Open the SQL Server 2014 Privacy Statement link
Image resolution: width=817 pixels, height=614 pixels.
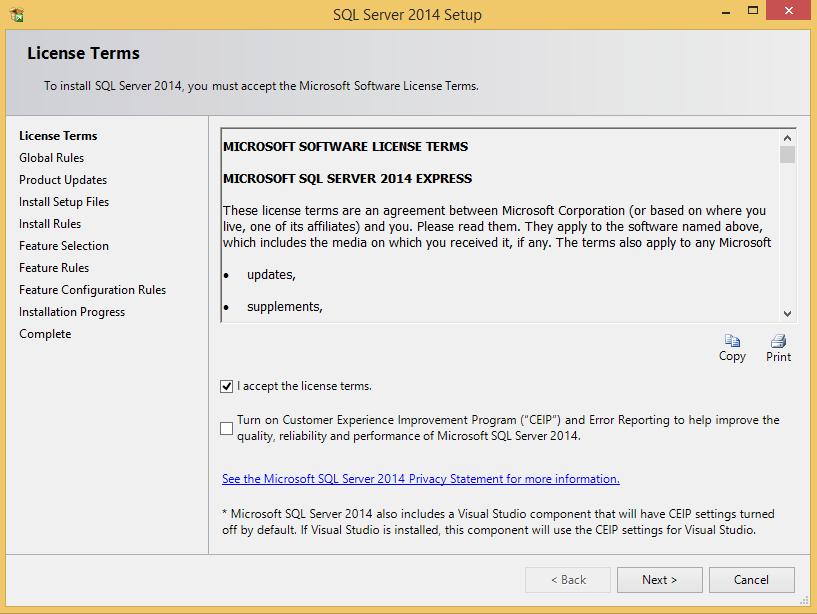(420, 478)
